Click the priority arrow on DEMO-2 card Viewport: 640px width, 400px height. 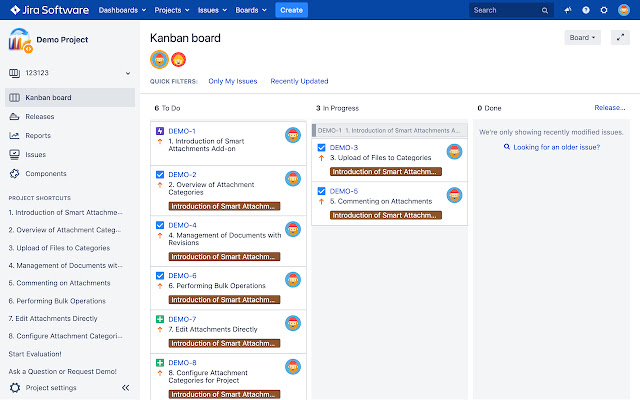tap(160, 185)
